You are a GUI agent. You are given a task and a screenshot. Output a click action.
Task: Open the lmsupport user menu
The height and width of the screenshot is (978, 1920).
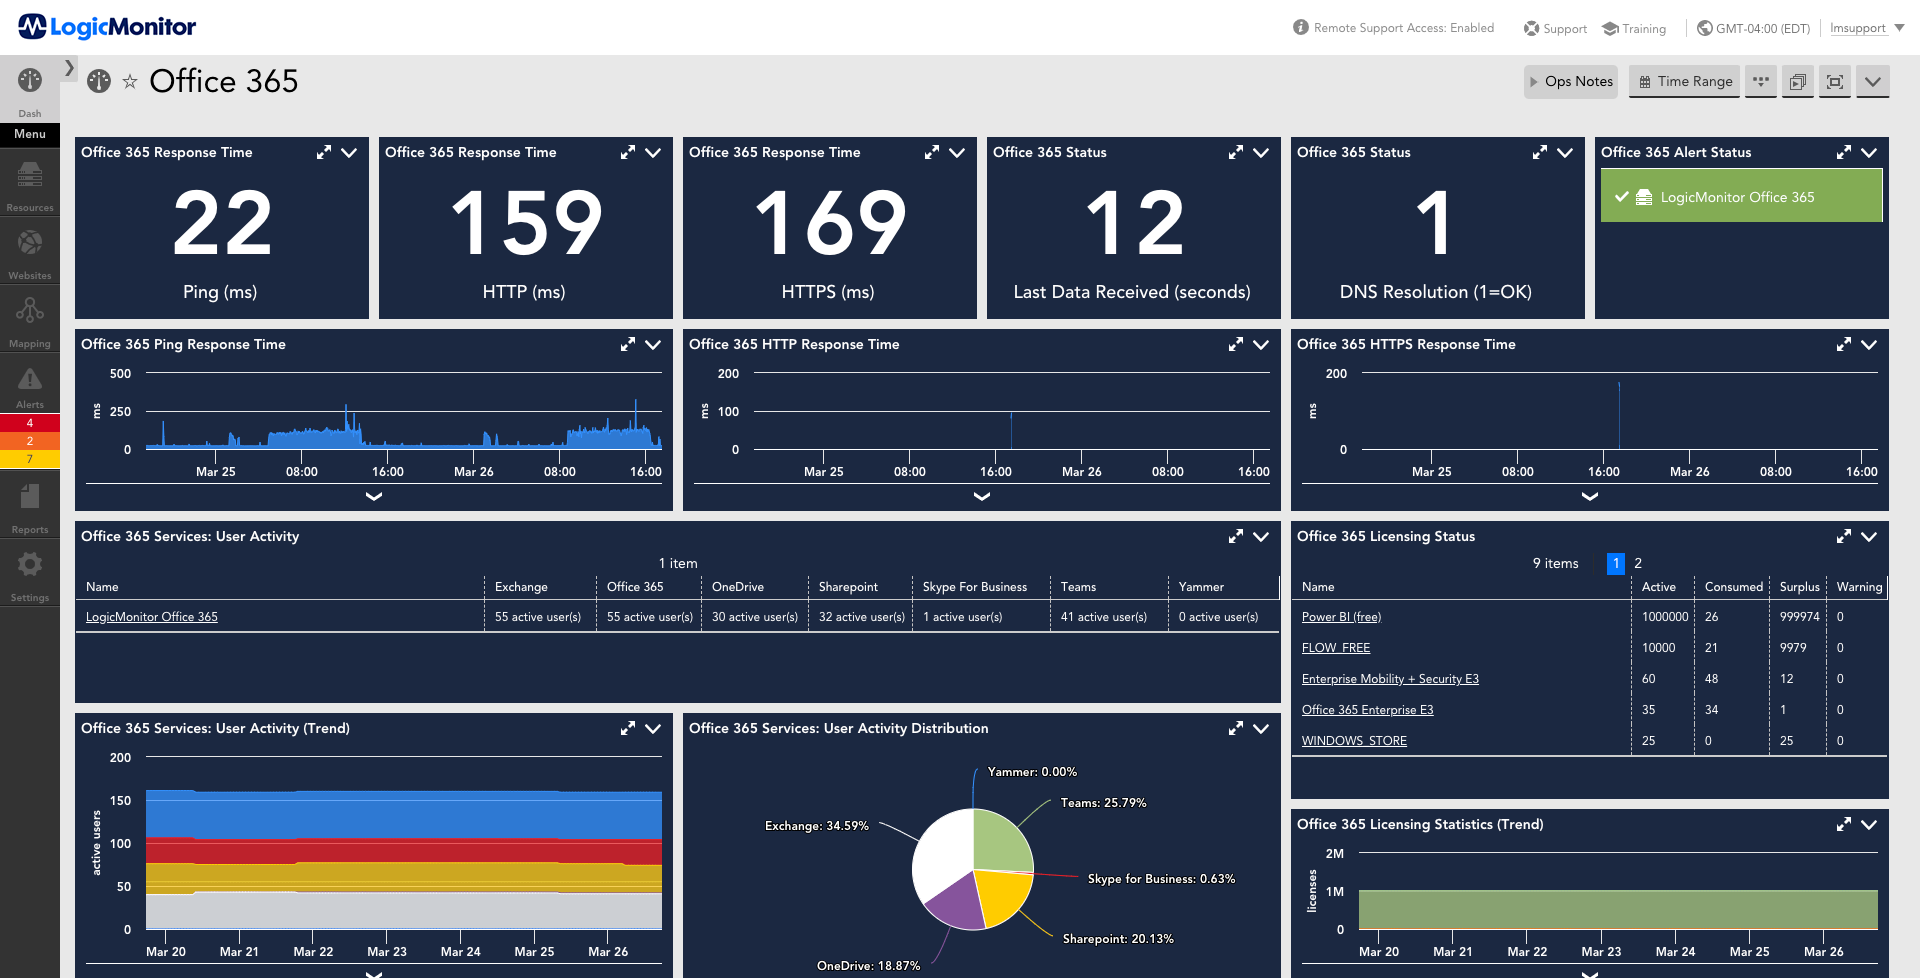click(1867, 28)
